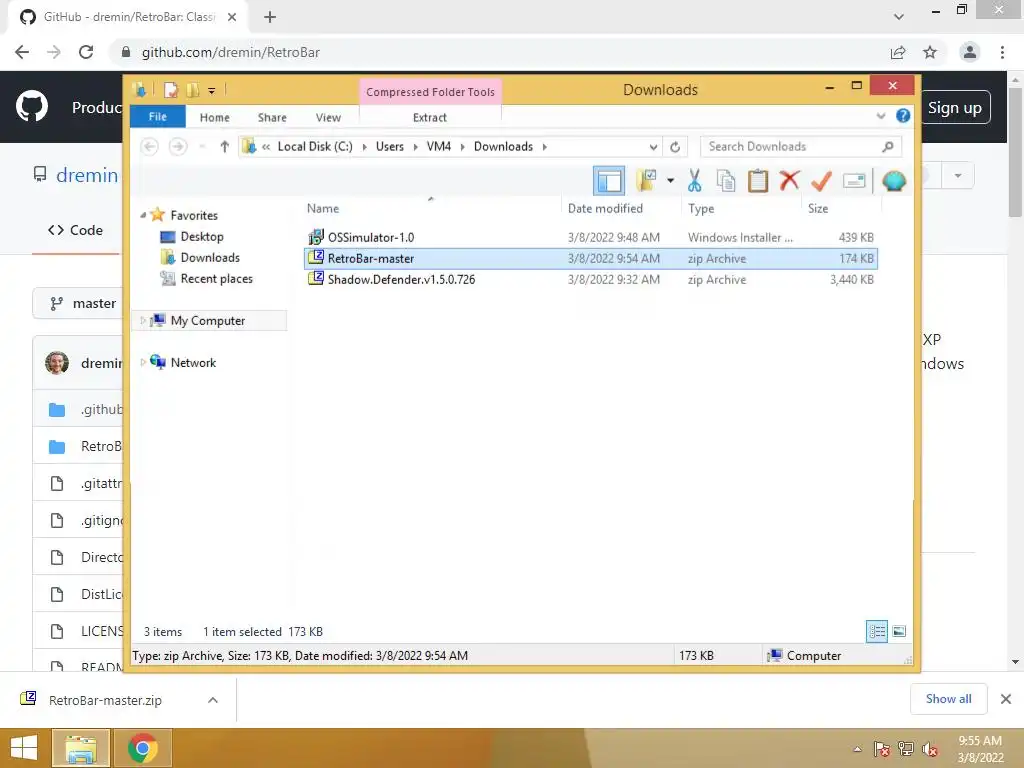Bookmark this page with the star icon
The width and height of the screenshot is (1024, 768).
tap(930, 52)
